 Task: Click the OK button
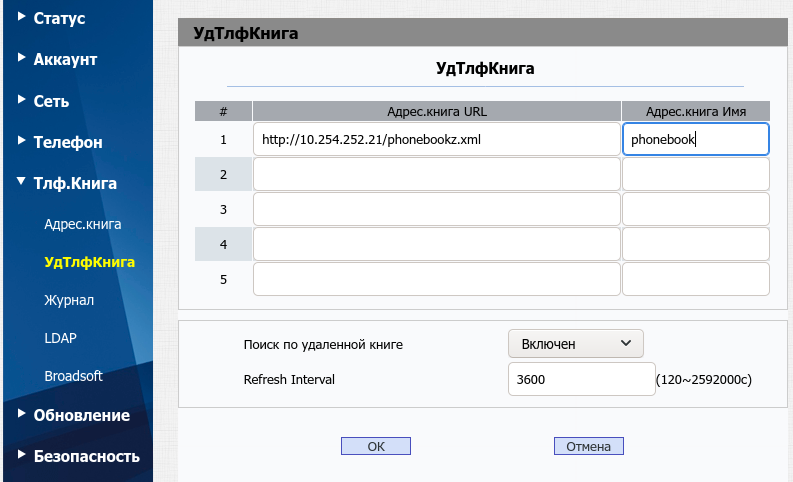click(x=376, y=446)
